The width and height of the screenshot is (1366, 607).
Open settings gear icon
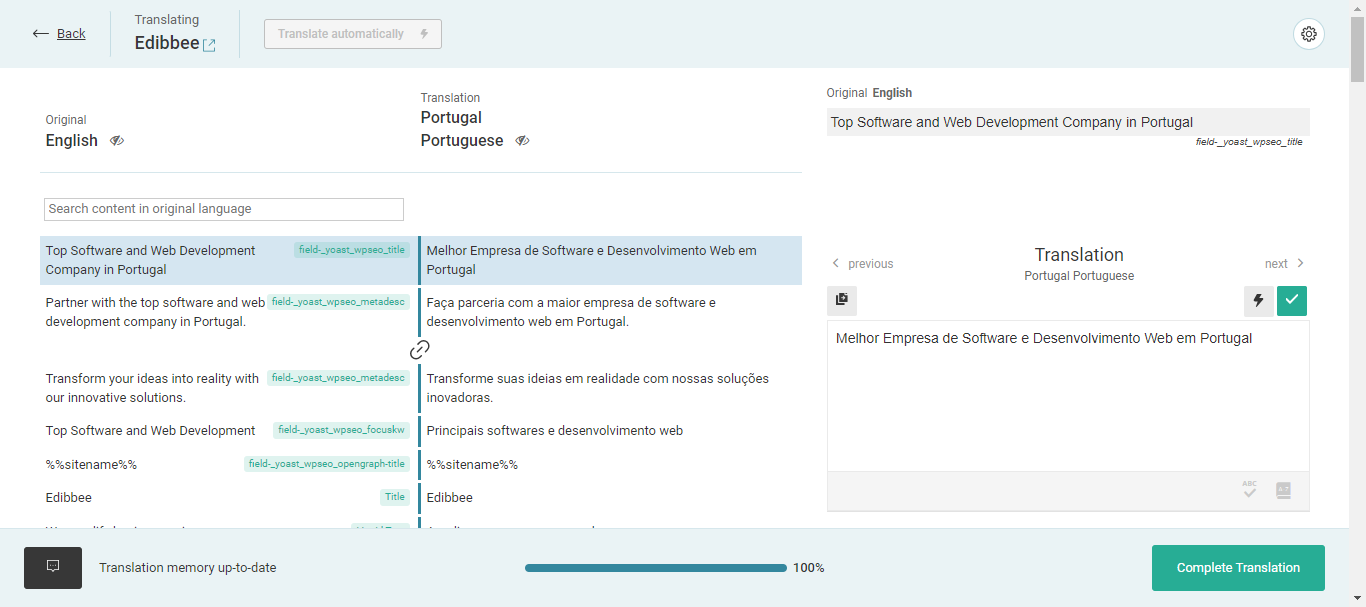pos(1309,34)
